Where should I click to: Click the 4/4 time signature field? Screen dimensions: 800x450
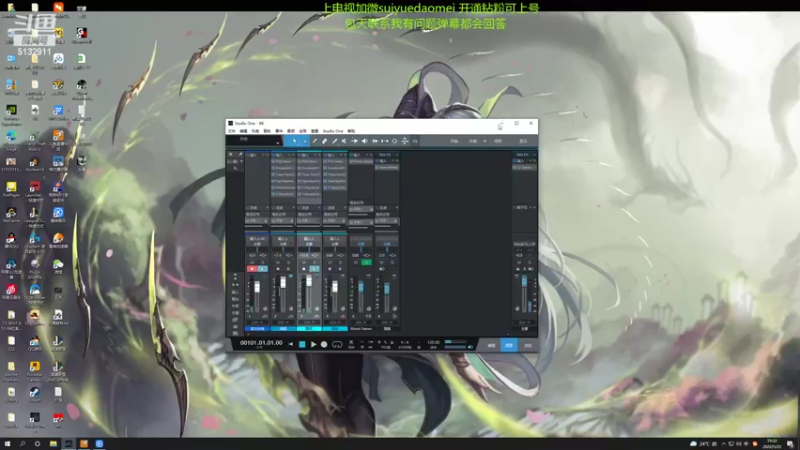[405, 342]
